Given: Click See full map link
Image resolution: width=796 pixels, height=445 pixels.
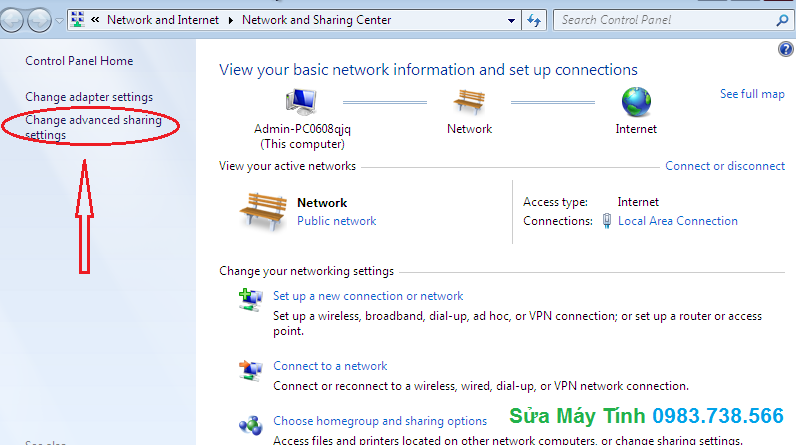Looking at the screenshot, I should point(752,94).
